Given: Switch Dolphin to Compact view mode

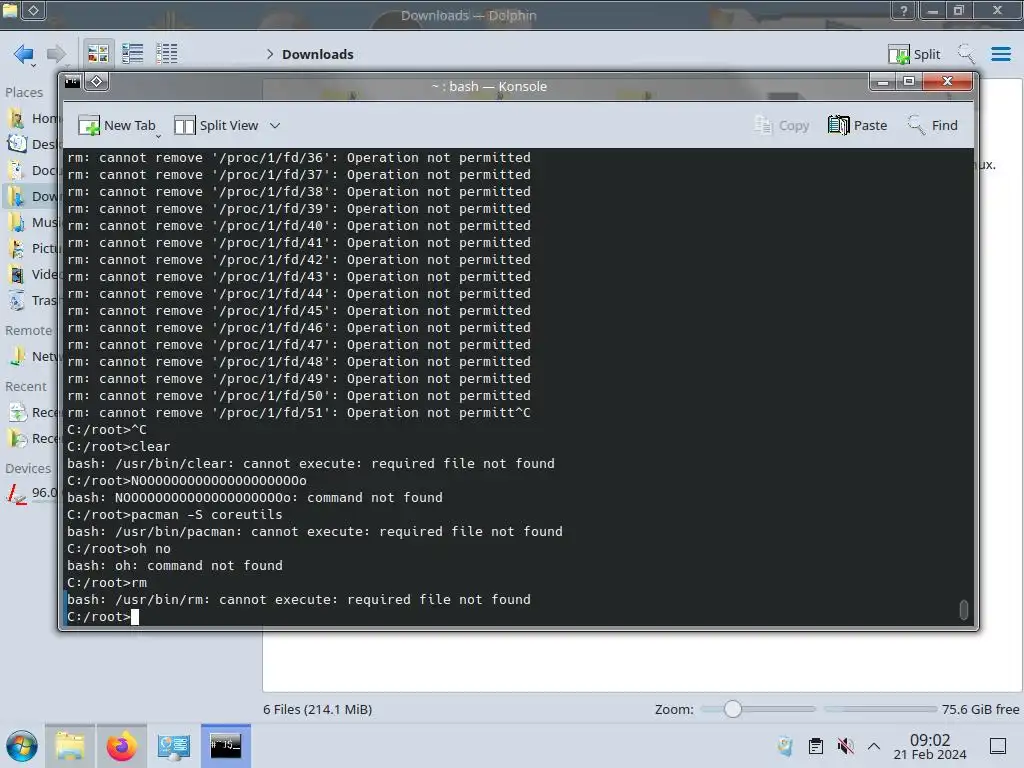Looking at the screenshot, I should [133, 54].
